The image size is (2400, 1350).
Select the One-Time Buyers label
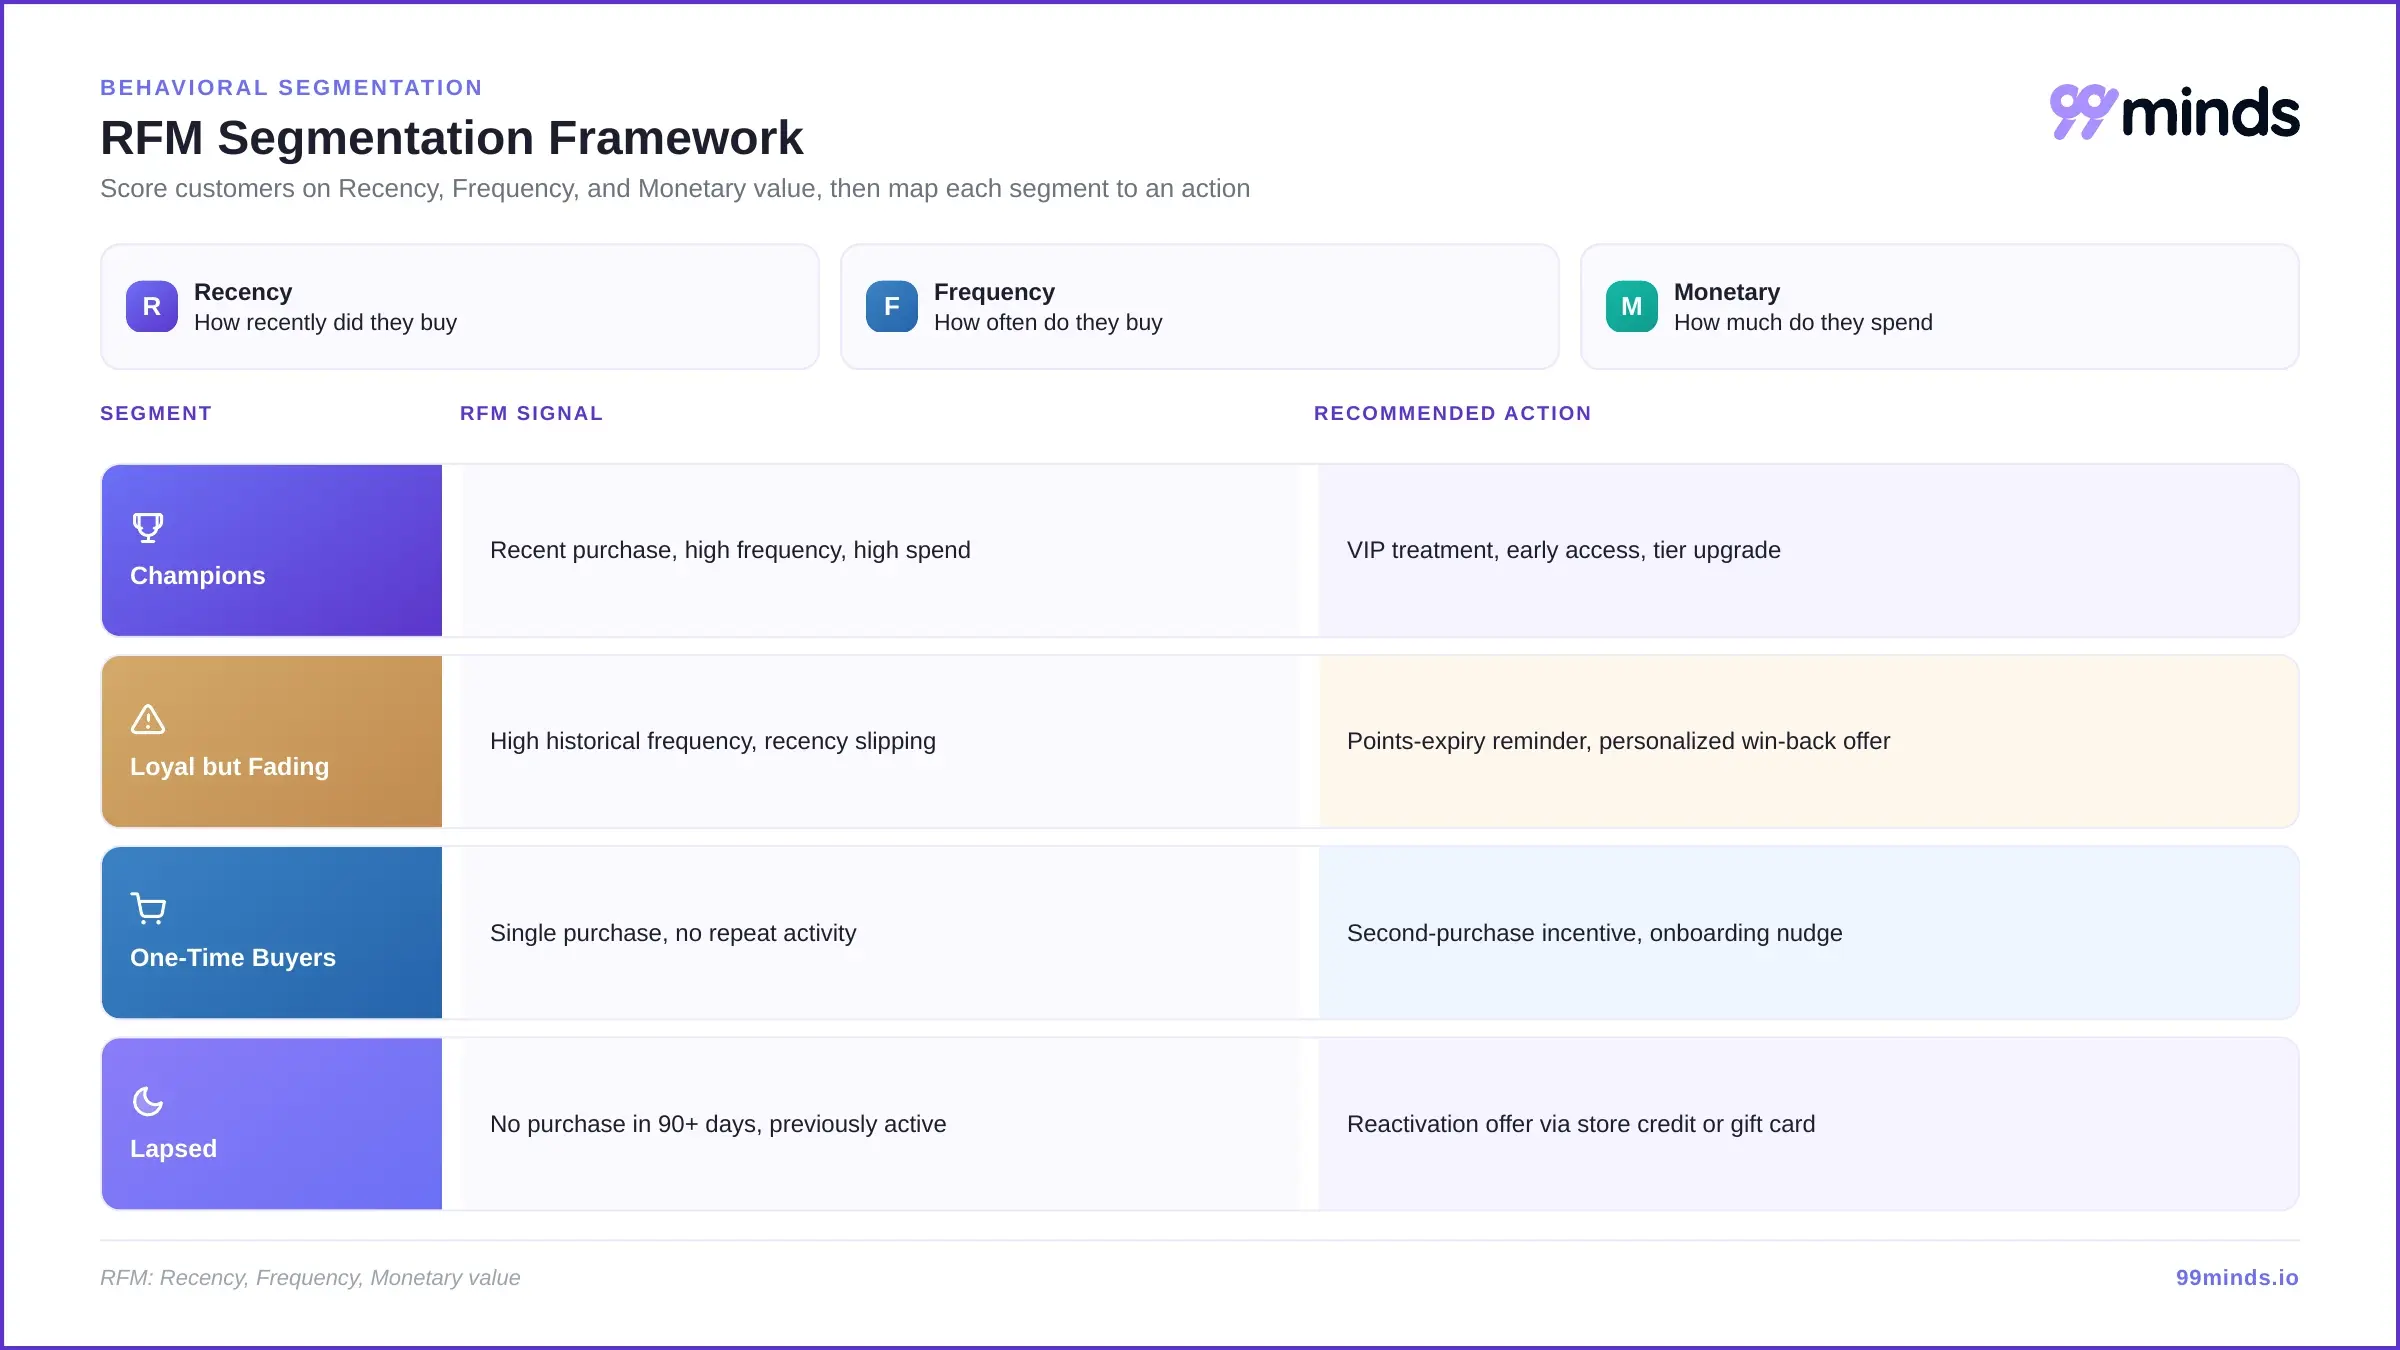tap(233, 957)
